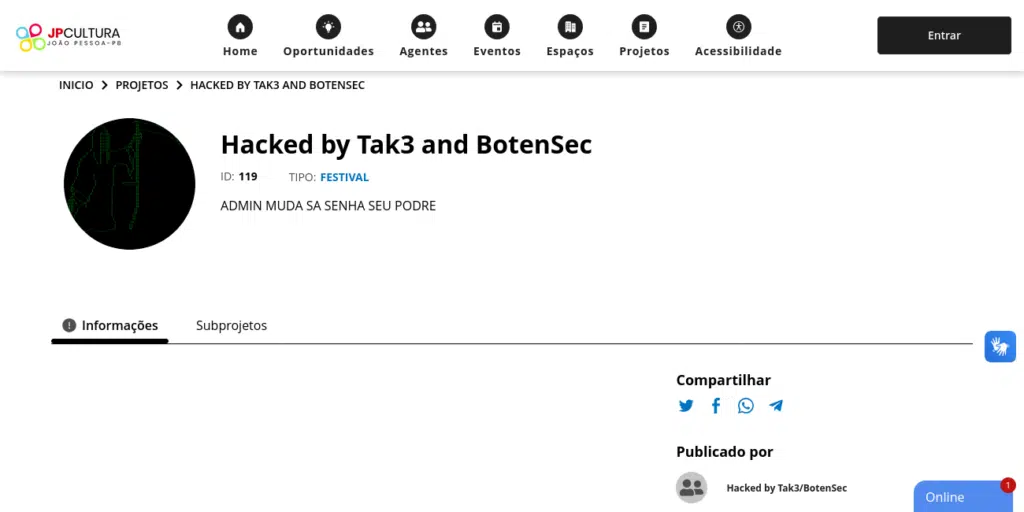Open the project avatar image

pos(129,184)
